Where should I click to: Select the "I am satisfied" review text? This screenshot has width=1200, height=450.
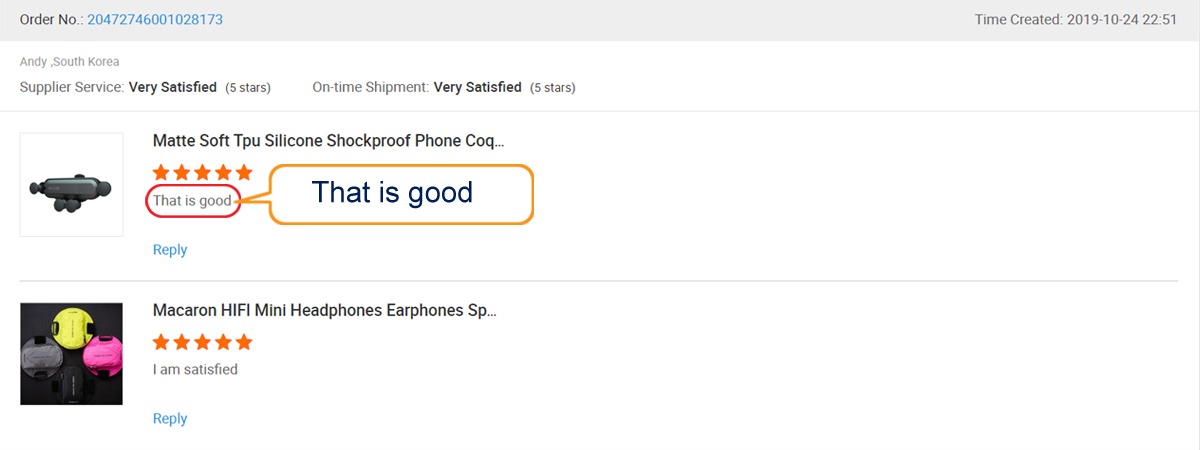[195, 369]
